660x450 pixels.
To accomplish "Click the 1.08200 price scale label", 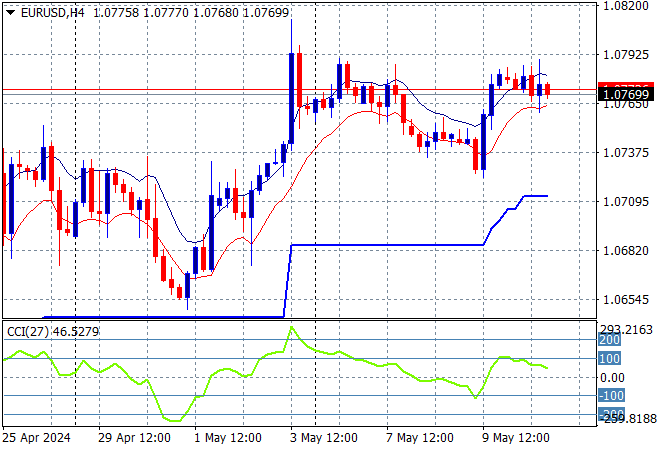I will point(626,6).
